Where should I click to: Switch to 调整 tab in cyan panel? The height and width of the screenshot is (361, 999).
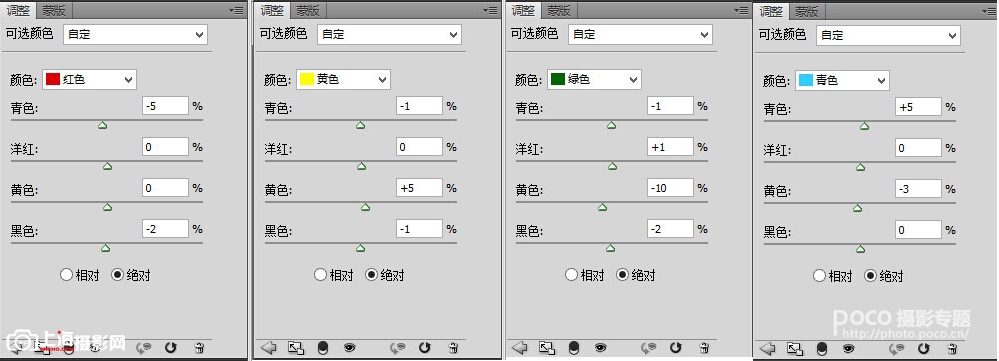(x=772, y=11)
